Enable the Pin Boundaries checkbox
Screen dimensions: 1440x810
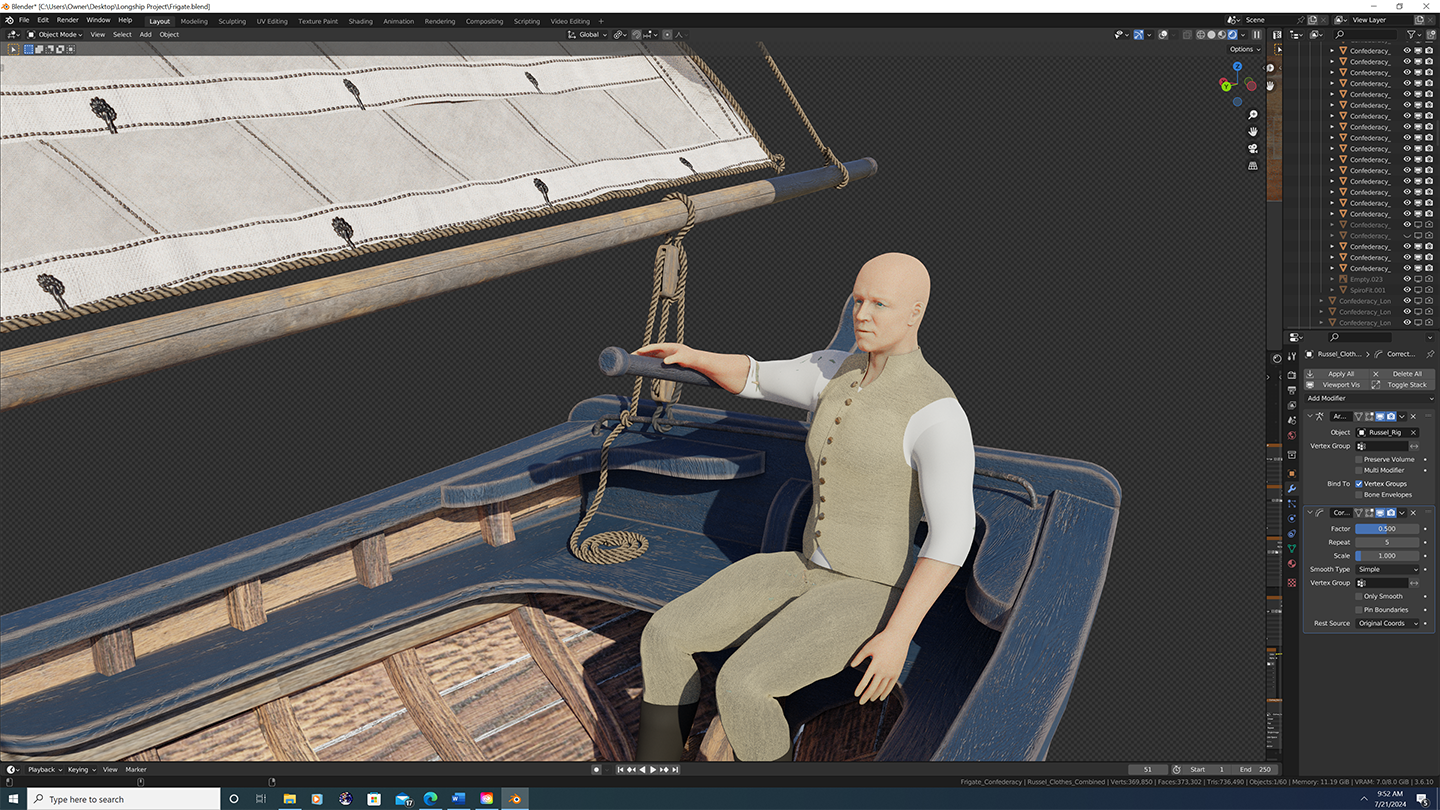pos(1359,610)
